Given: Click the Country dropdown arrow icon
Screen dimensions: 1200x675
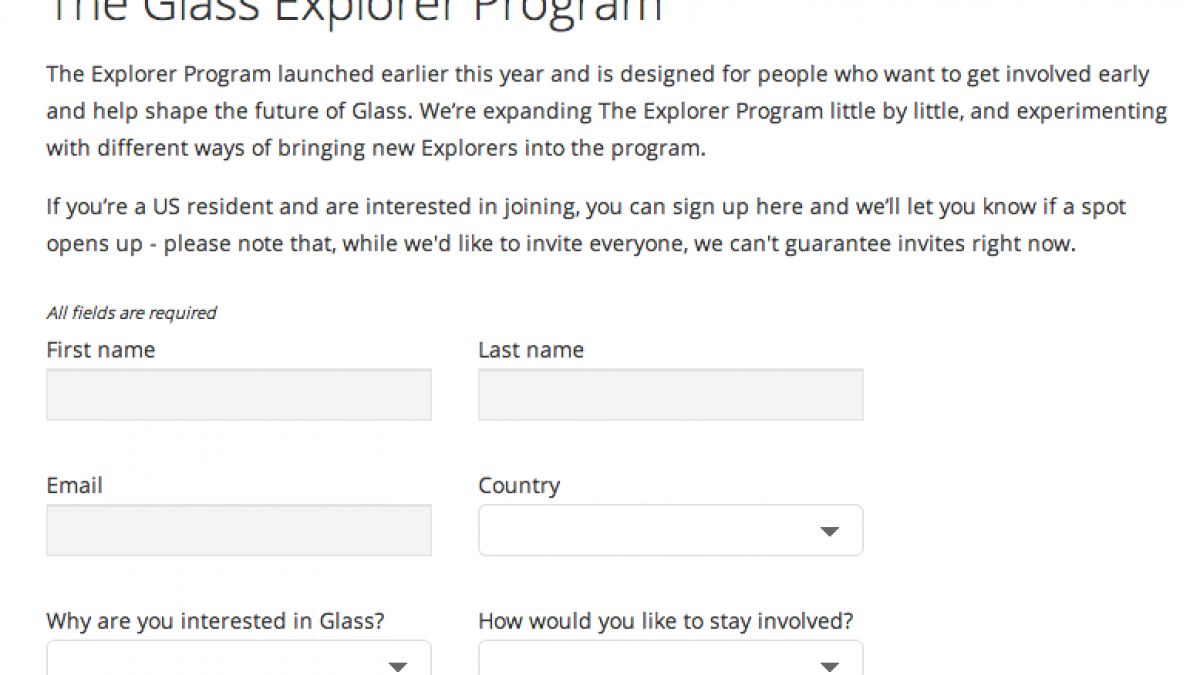Looking at the screenshot, I should pos(829,531).
